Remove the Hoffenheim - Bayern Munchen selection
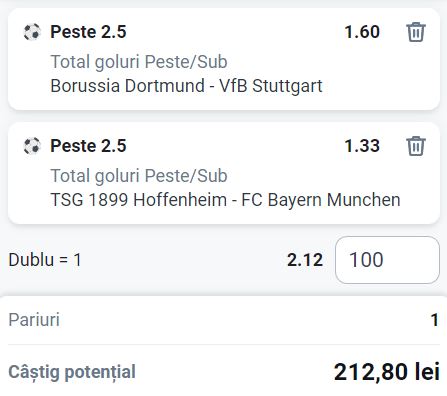The height and width of the screenshot is (396, 447). pos(416,146)
